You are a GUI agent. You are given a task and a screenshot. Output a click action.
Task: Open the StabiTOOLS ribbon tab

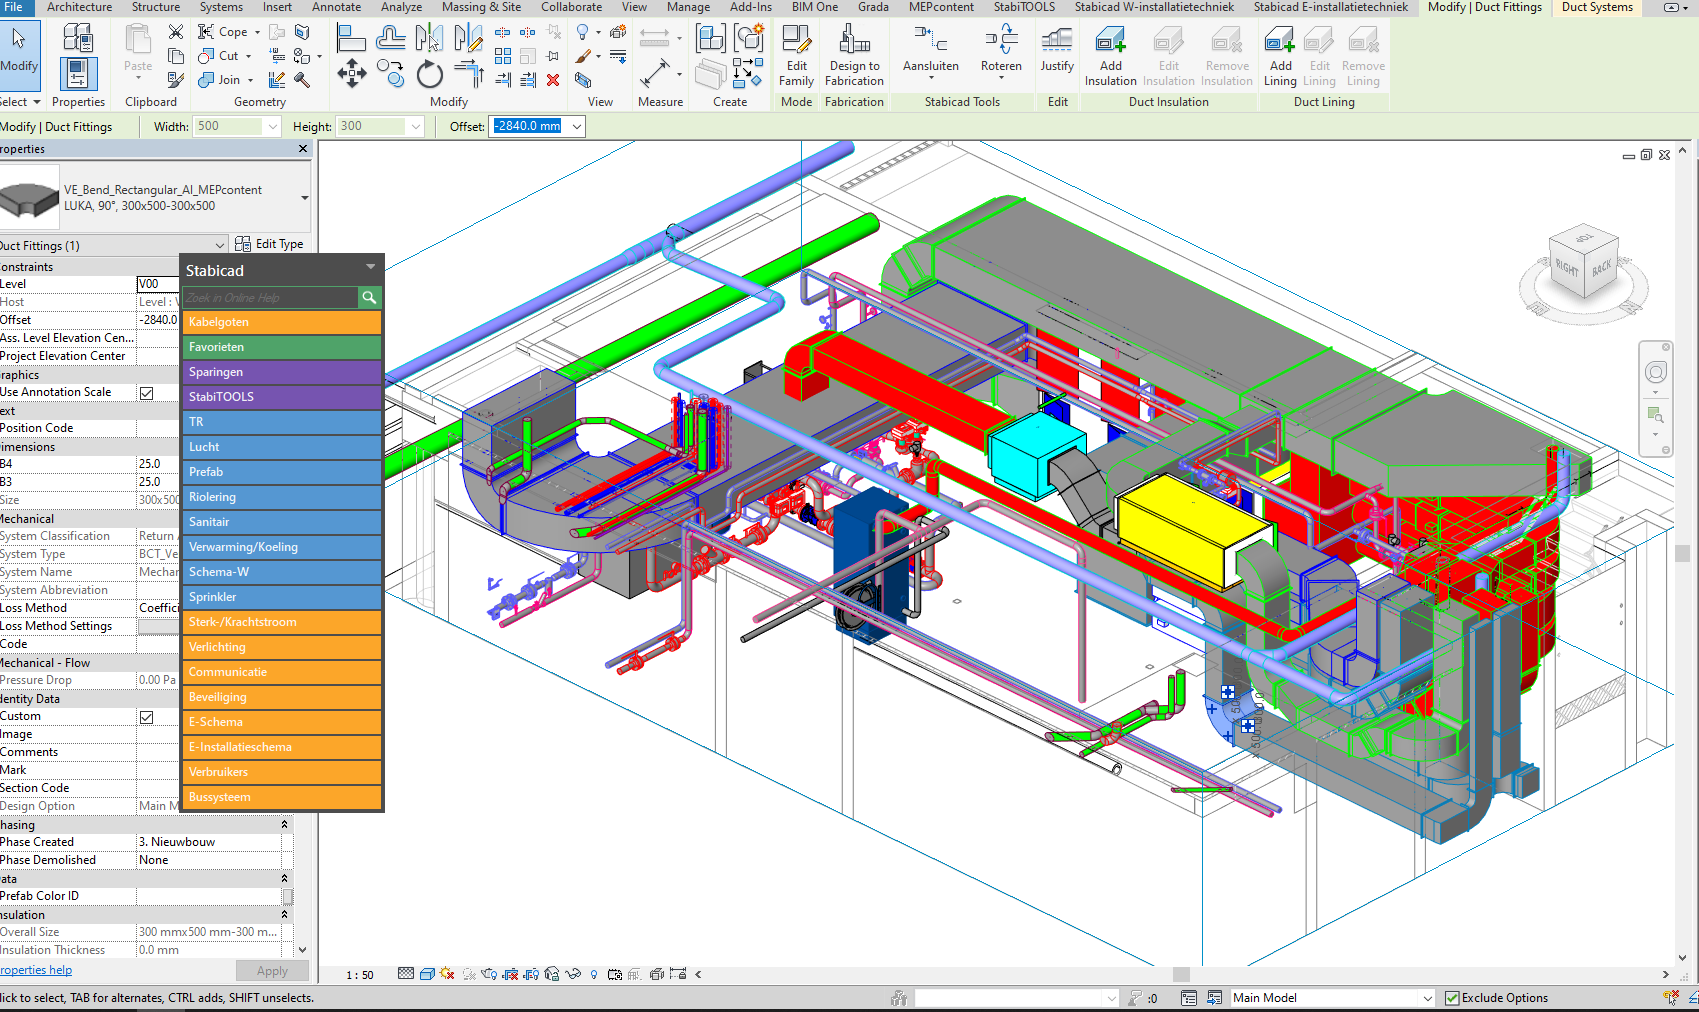point(1023,7)
